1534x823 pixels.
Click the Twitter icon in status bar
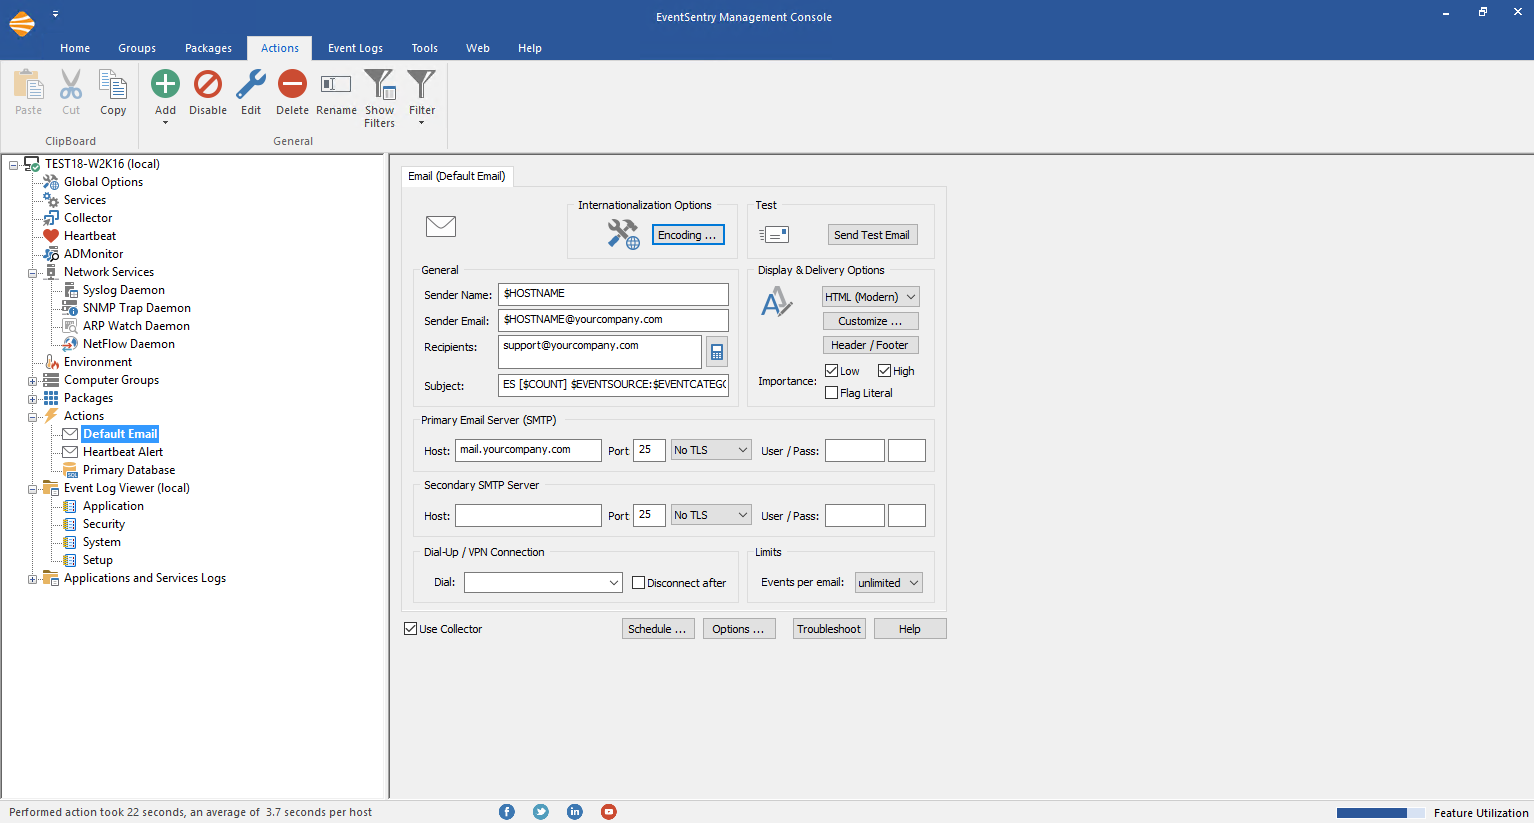pos(541,812)
